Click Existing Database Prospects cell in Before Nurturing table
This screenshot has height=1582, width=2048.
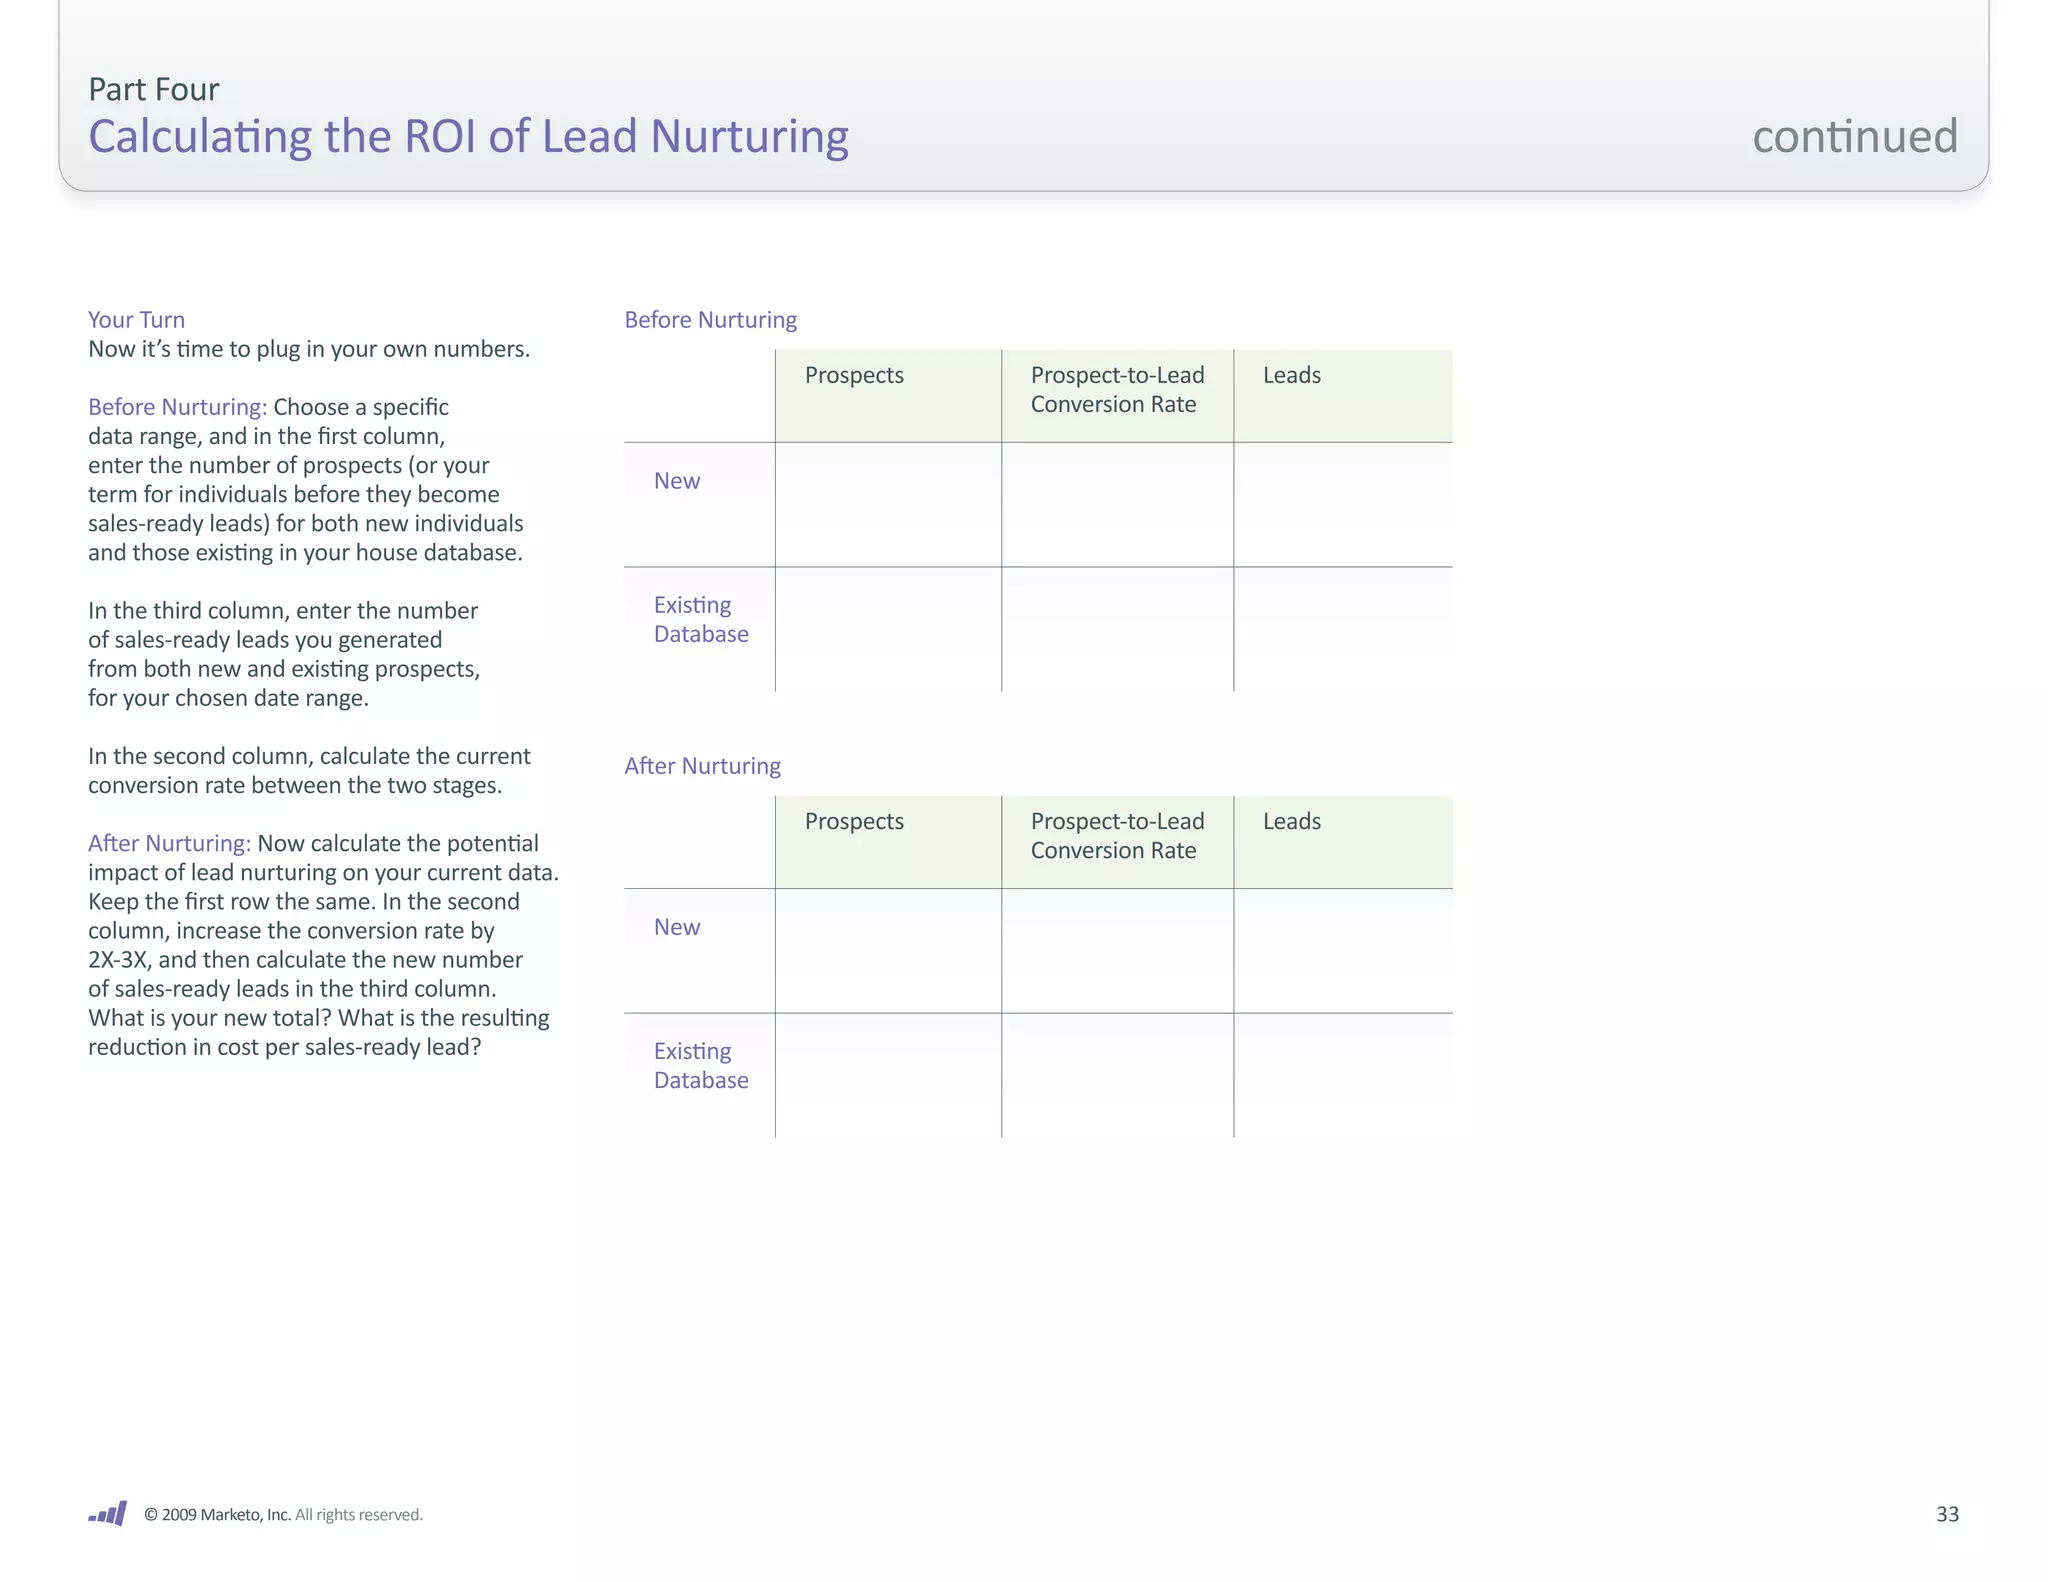(x=888, y=629)
